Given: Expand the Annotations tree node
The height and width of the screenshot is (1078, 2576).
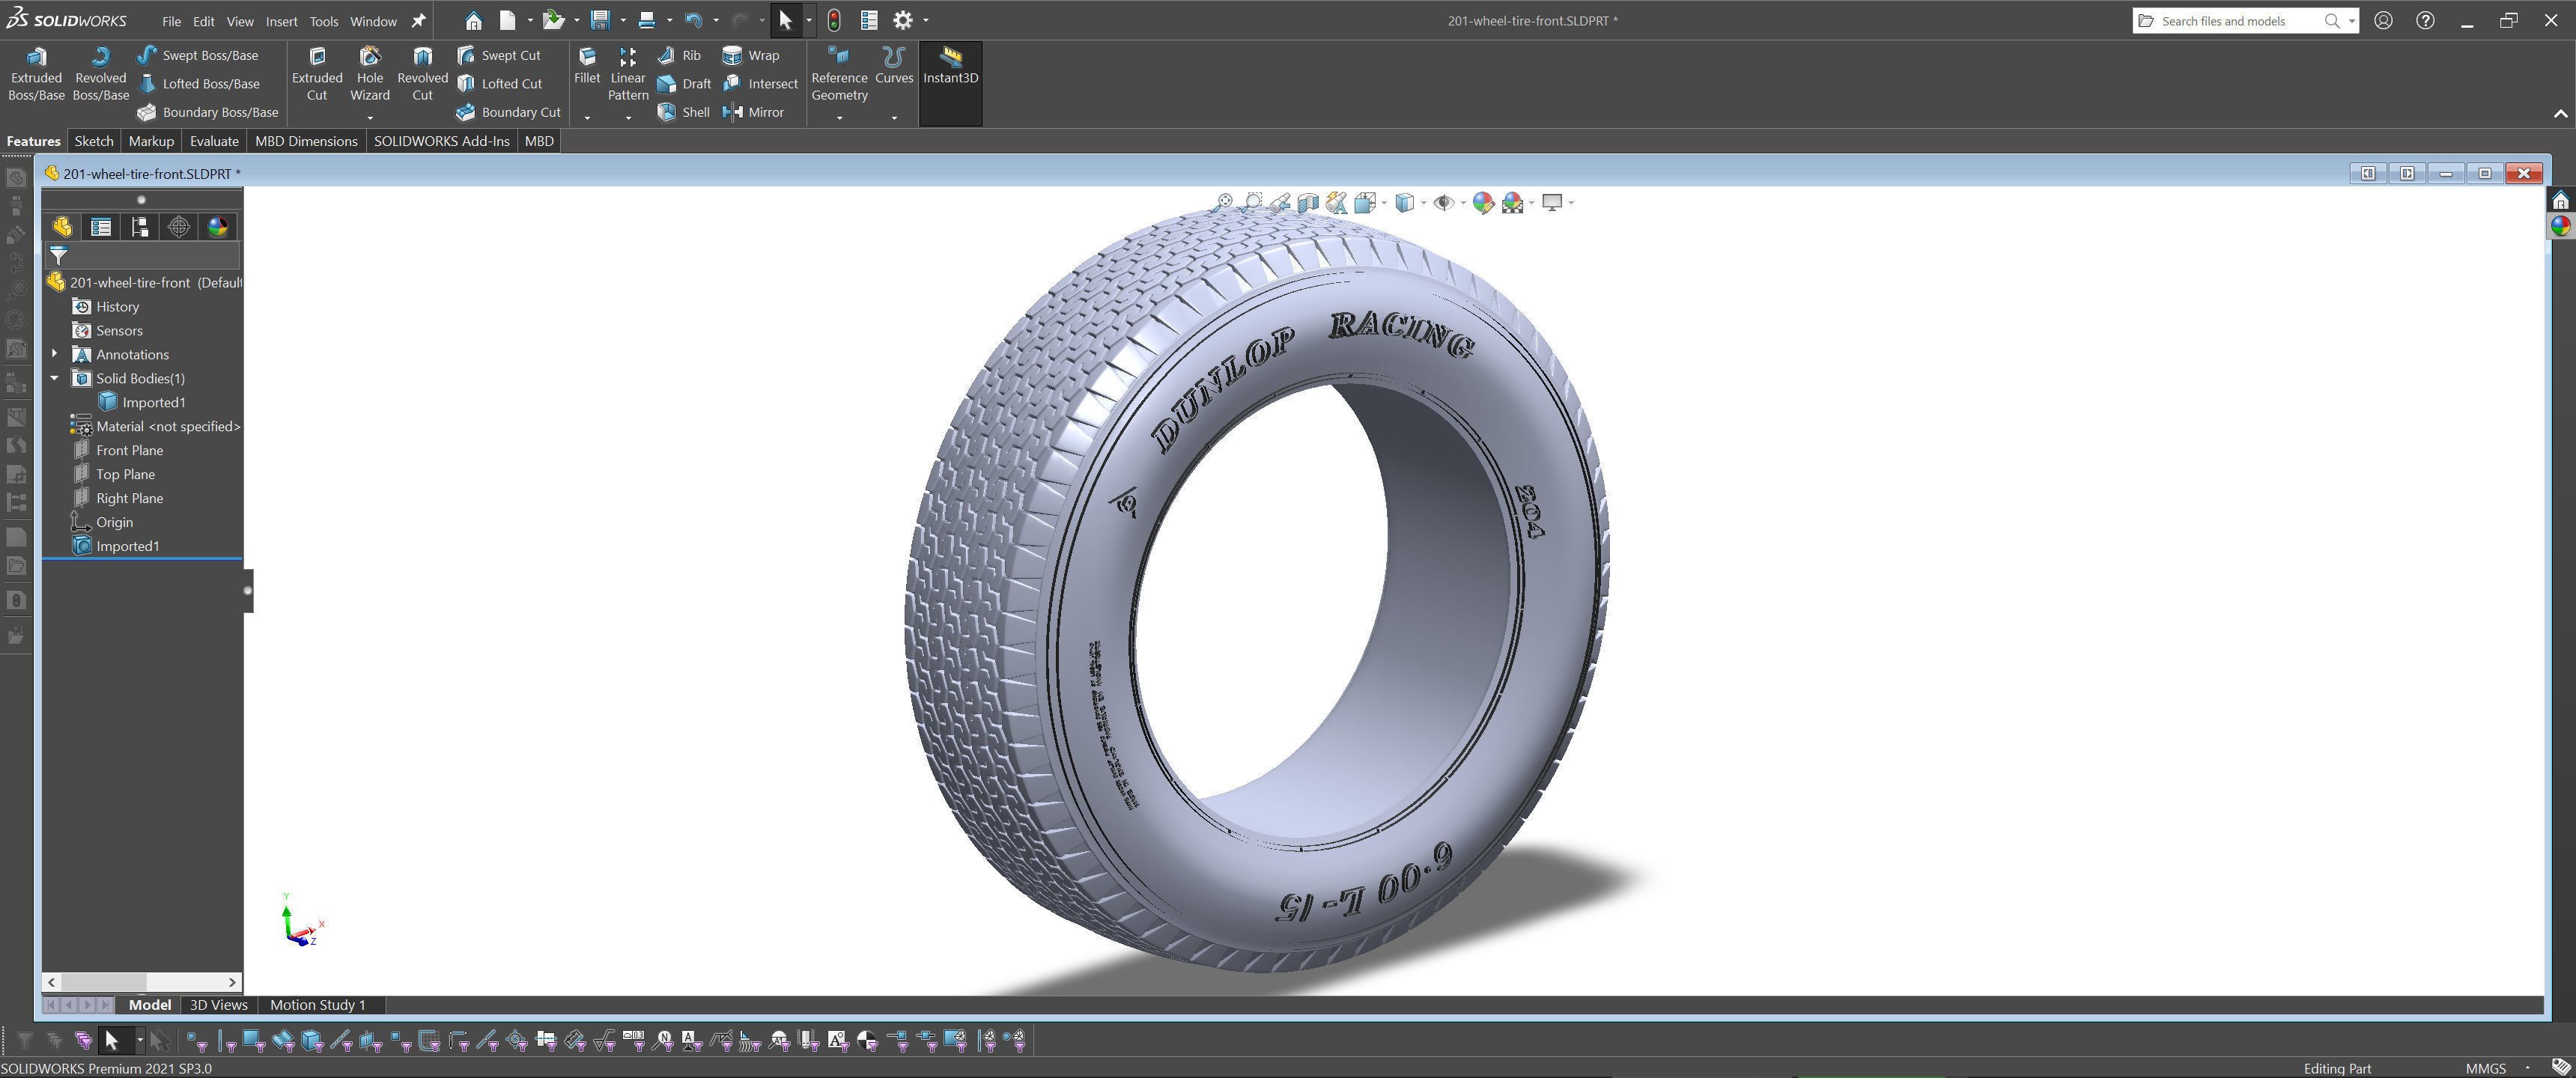Looking at the screenshot, I should (55, 354).
